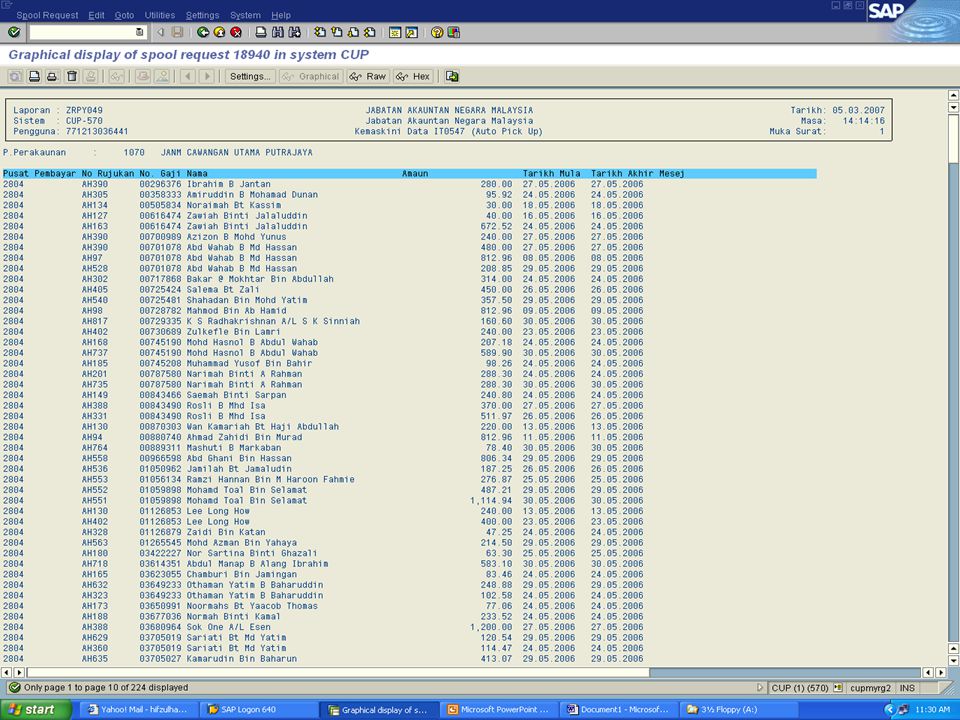Click the Create New Session icon
Image resolution: width=960 pixels, height=720 pixels.
pos(395,32)
